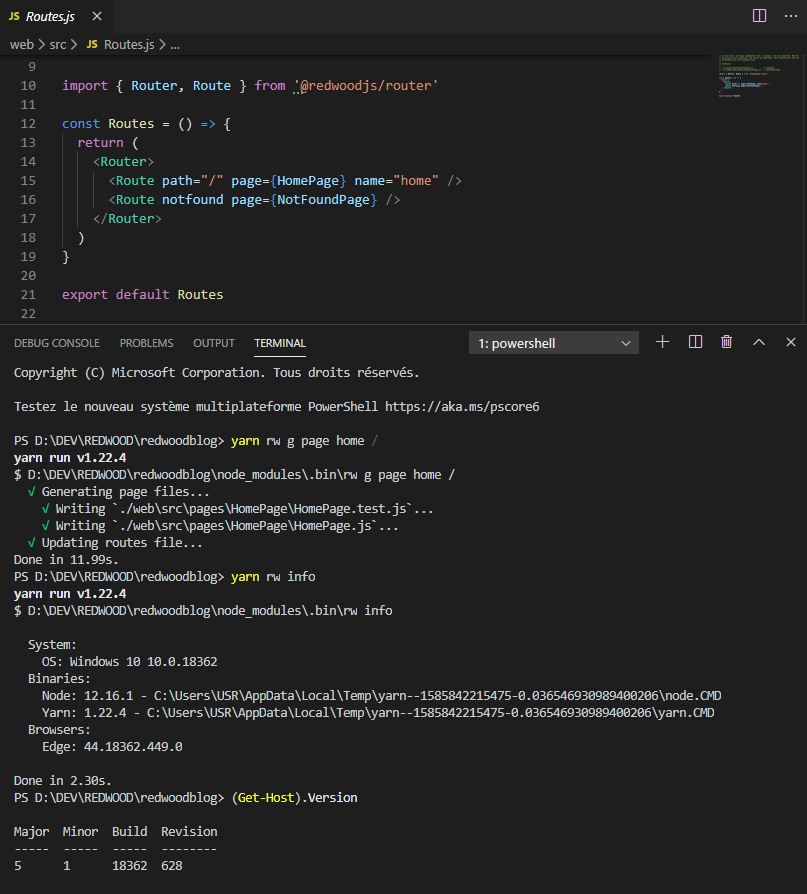The height and width of the screenshot is (894, 807).
Task: Open the '1: powershell' terminal dropdown
Action: 552,341
